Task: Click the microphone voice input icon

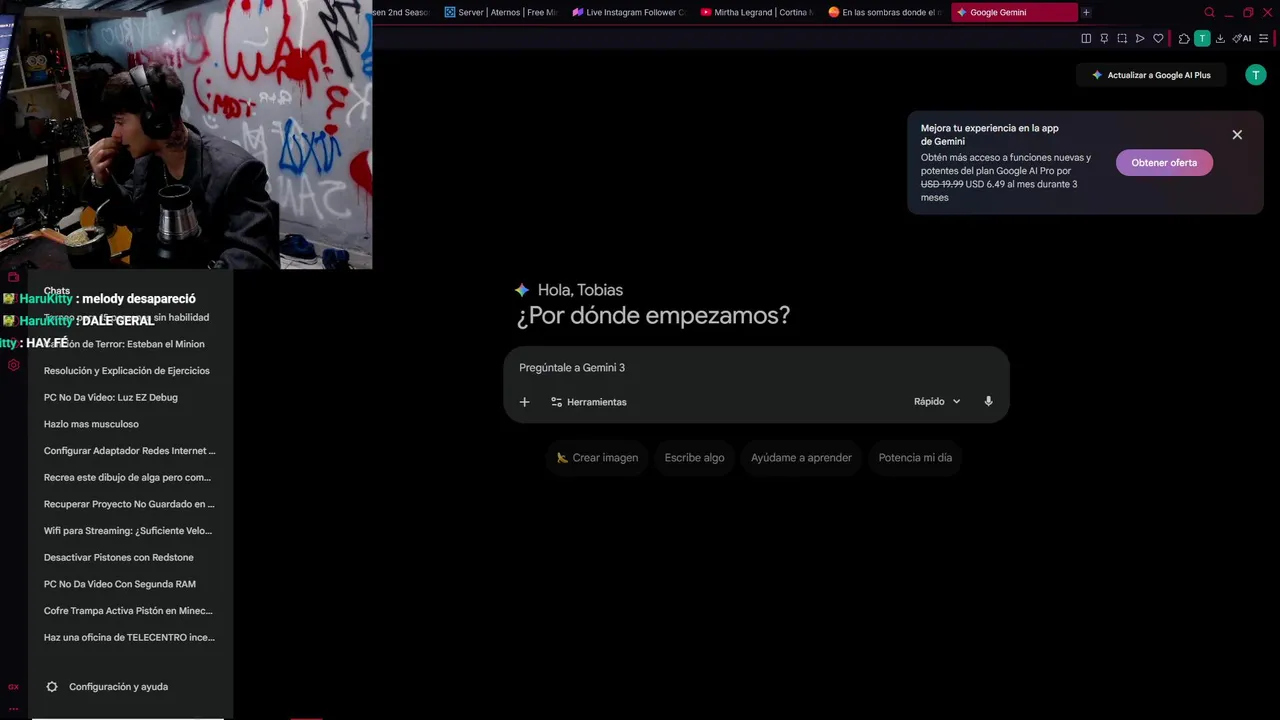Action: click(988, 401)
